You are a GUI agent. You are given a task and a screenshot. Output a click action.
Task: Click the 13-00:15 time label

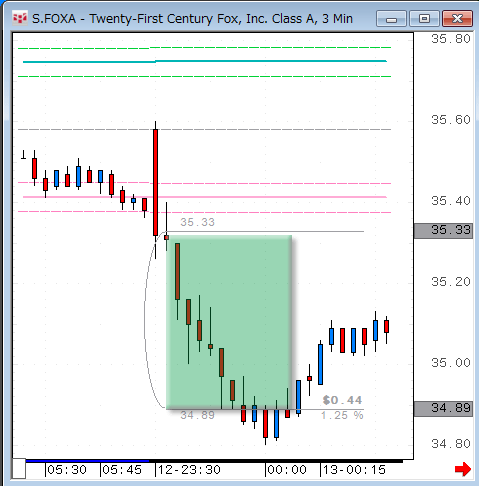(x=354, y=470)
